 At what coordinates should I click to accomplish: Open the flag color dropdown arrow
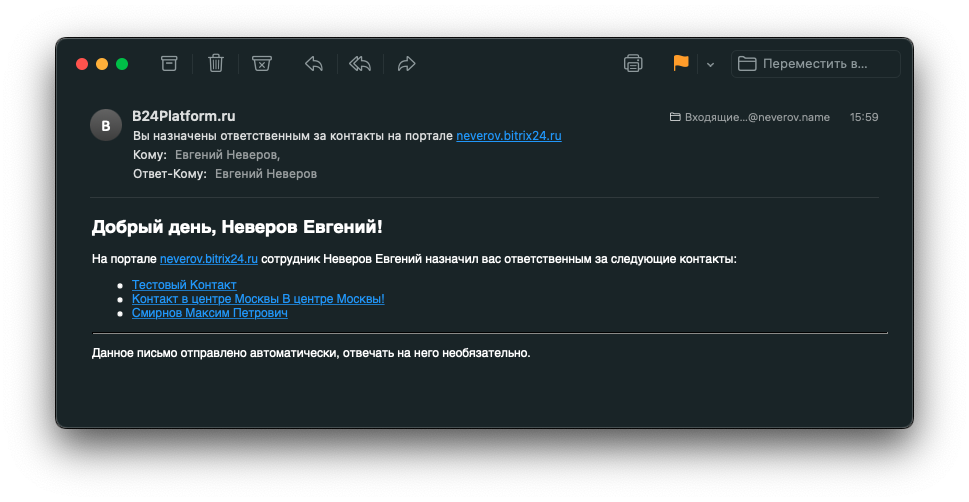(710, 65)
